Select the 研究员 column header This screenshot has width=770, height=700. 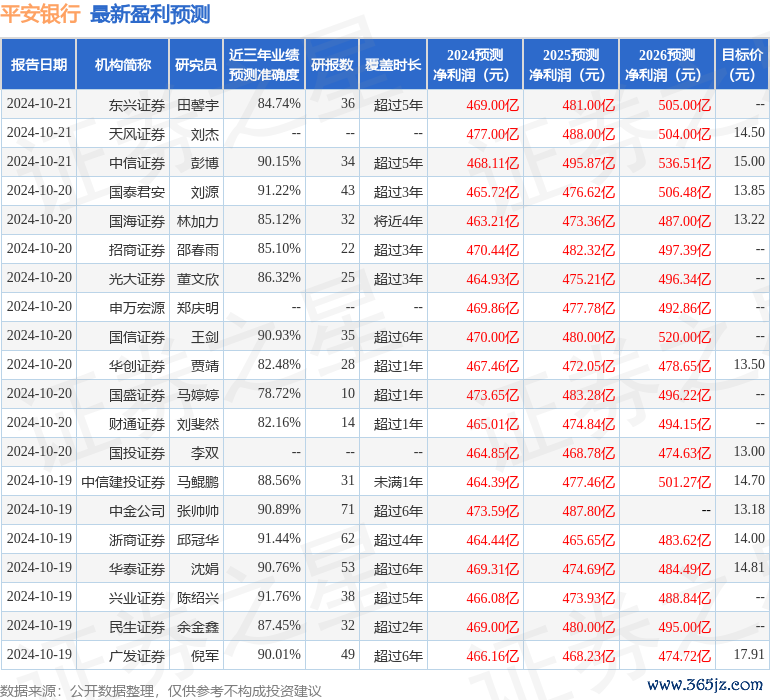click(196, 65)
